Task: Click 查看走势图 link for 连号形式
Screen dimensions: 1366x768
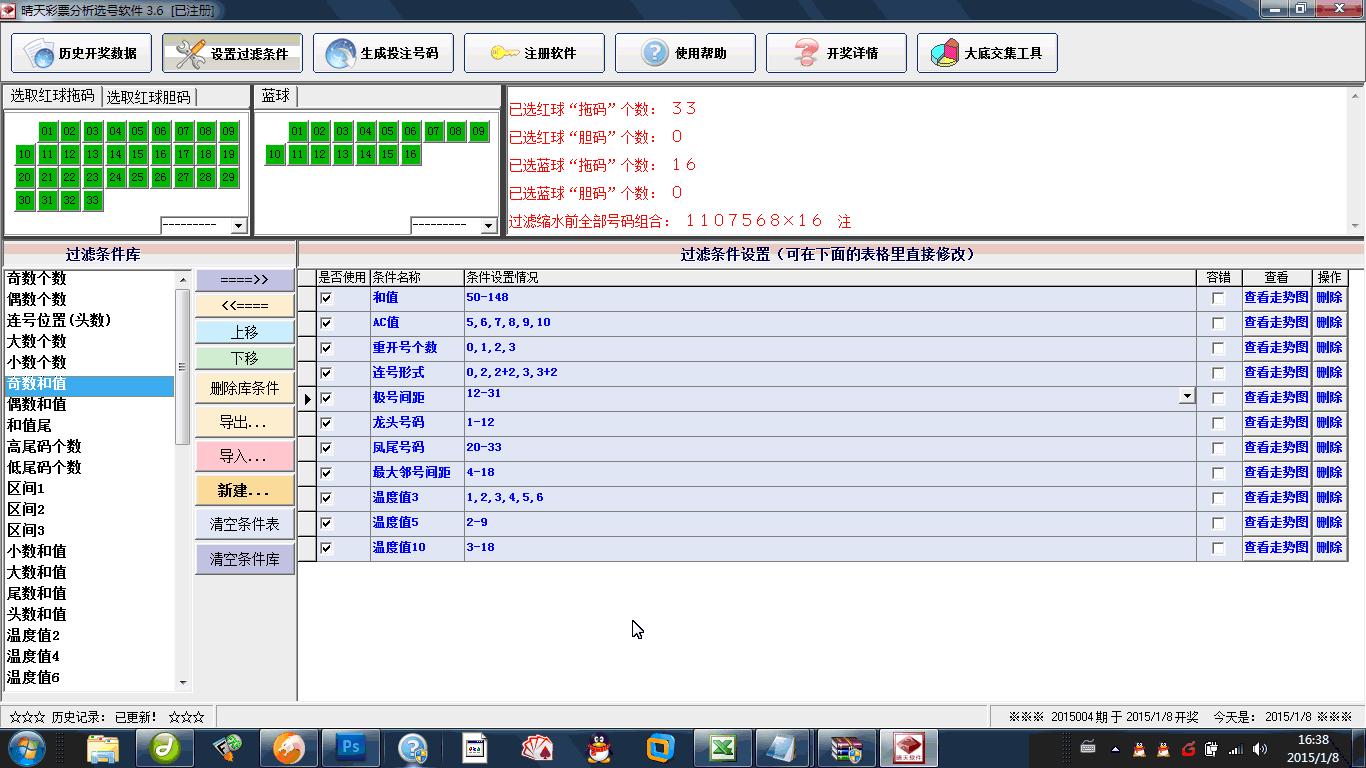Action: (x=1276, y=372)
